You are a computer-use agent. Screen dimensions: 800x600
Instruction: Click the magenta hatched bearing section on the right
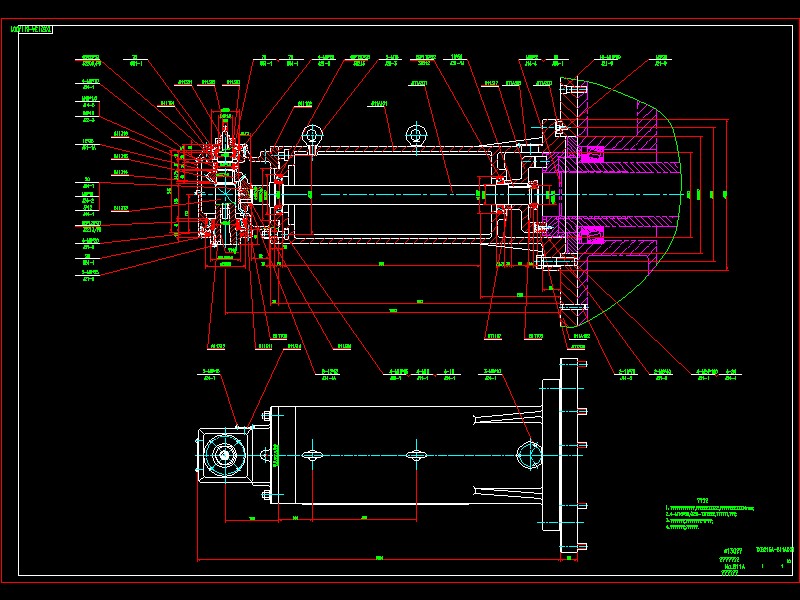coord(592,155)
